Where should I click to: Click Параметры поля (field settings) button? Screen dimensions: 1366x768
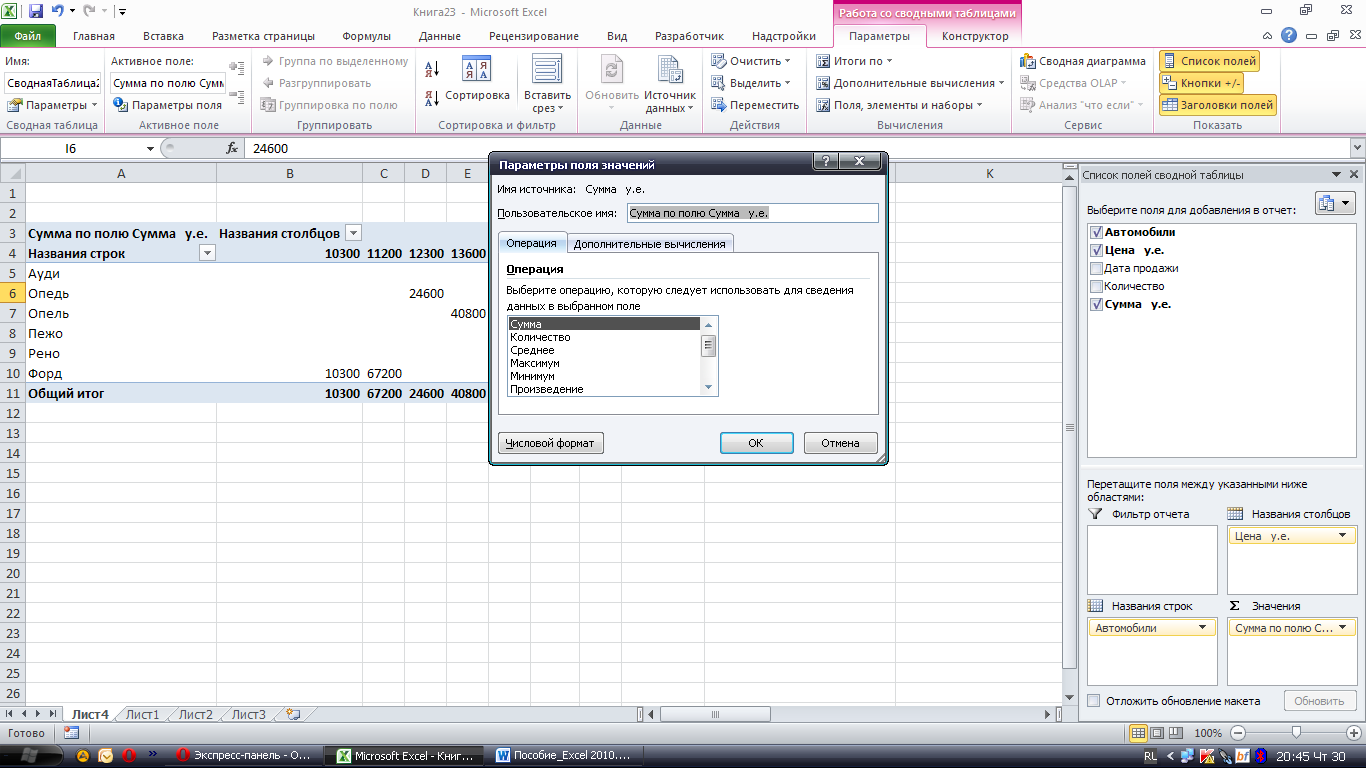click(x=167, y=105)
